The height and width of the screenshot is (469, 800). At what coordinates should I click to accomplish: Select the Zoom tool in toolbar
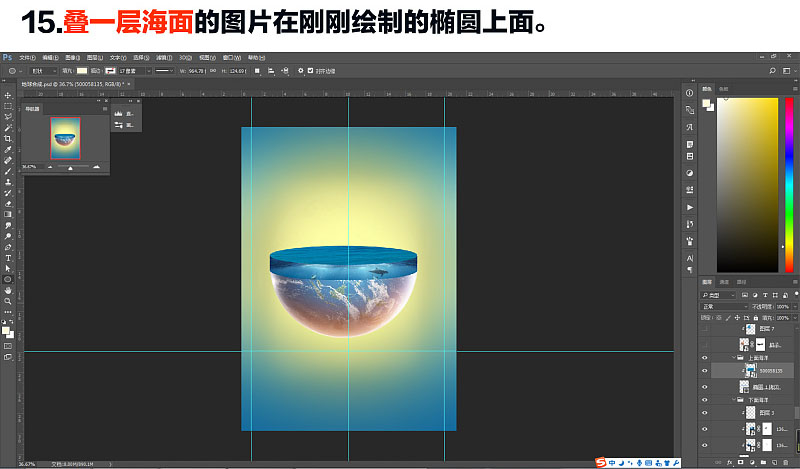click(x=8, y=301)
